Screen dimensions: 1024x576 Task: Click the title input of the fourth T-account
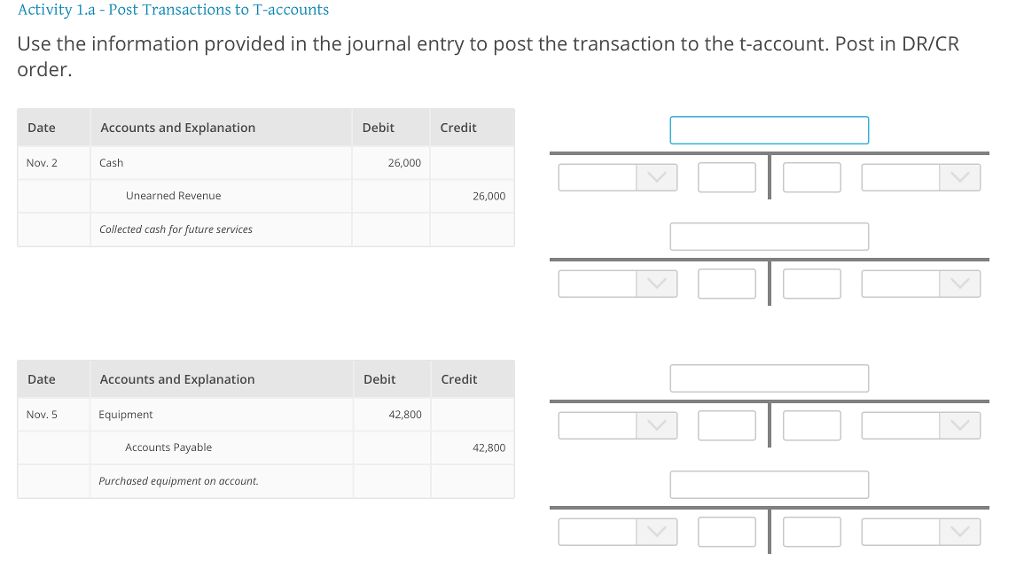(x=768, y=484)
